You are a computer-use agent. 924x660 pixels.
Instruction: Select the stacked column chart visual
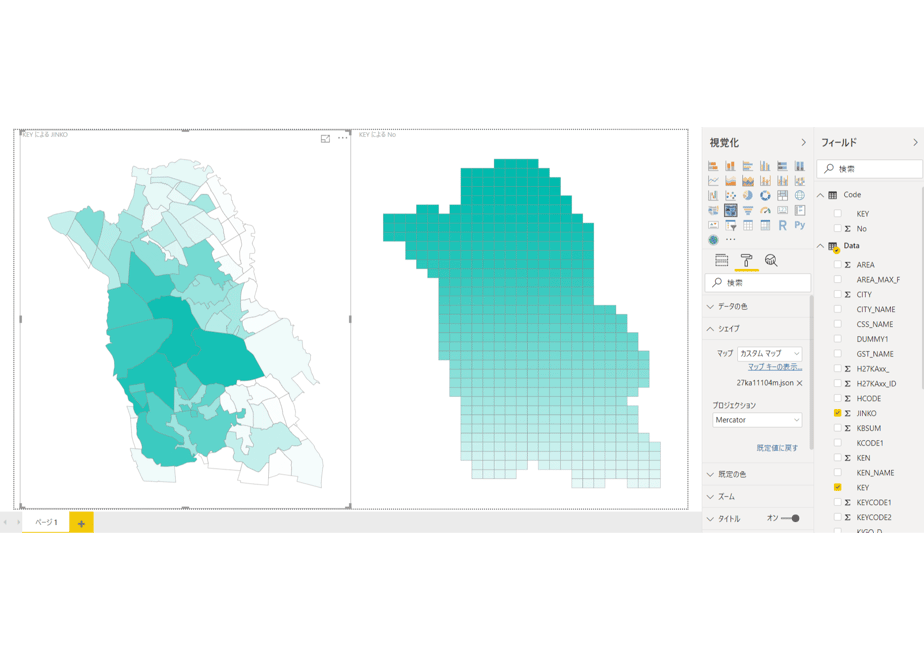coord(730,166)
